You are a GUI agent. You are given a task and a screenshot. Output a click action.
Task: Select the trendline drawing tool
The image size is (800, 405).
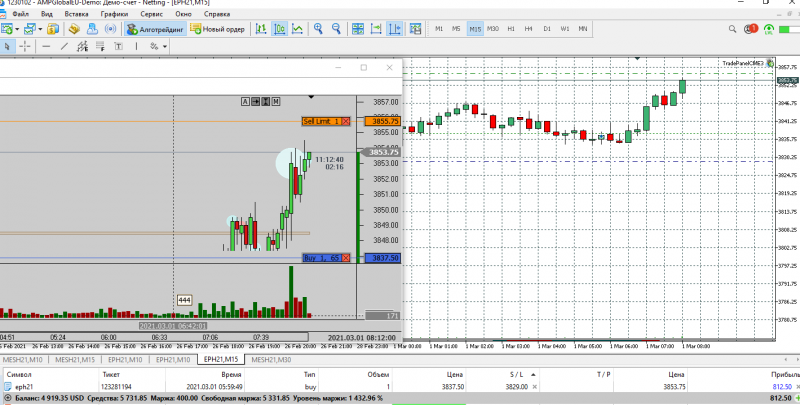click(x=64, y=46)
